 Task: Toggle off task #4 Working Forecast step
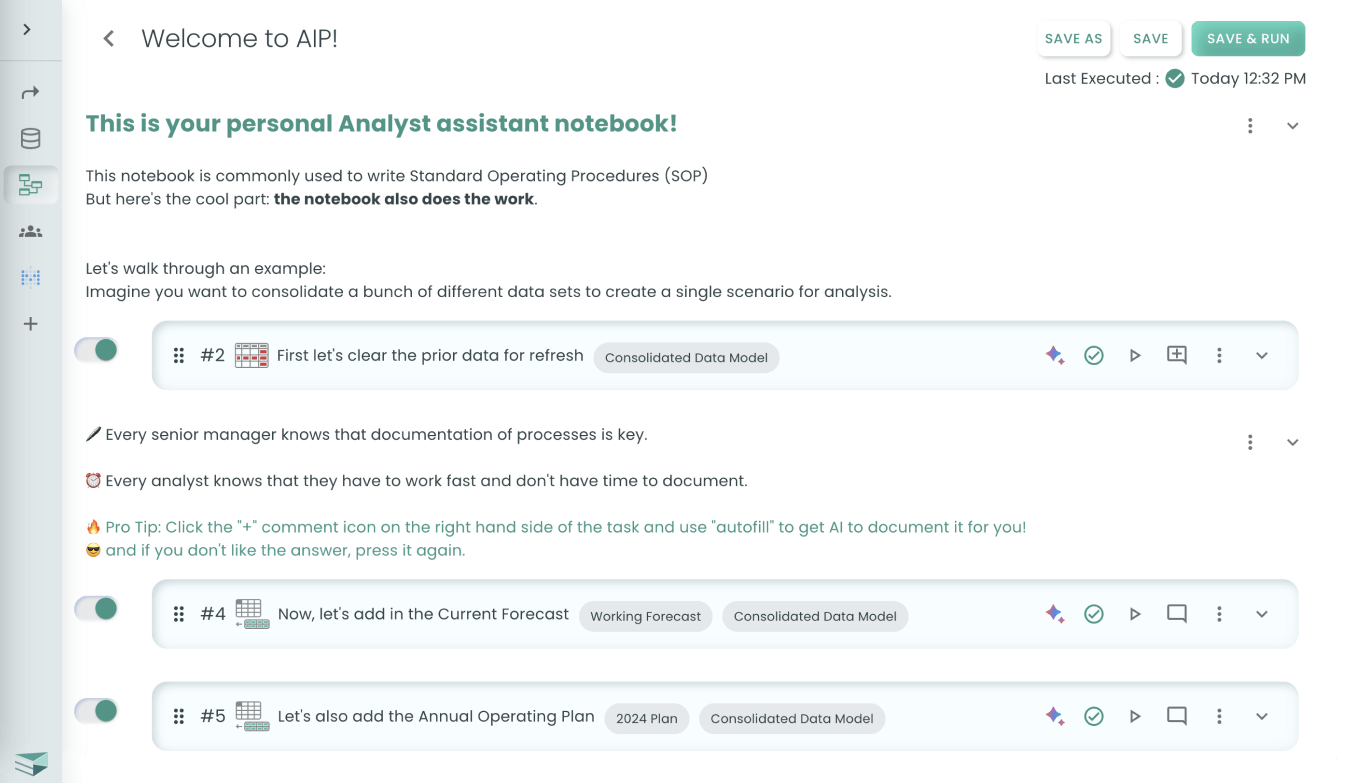95,608
